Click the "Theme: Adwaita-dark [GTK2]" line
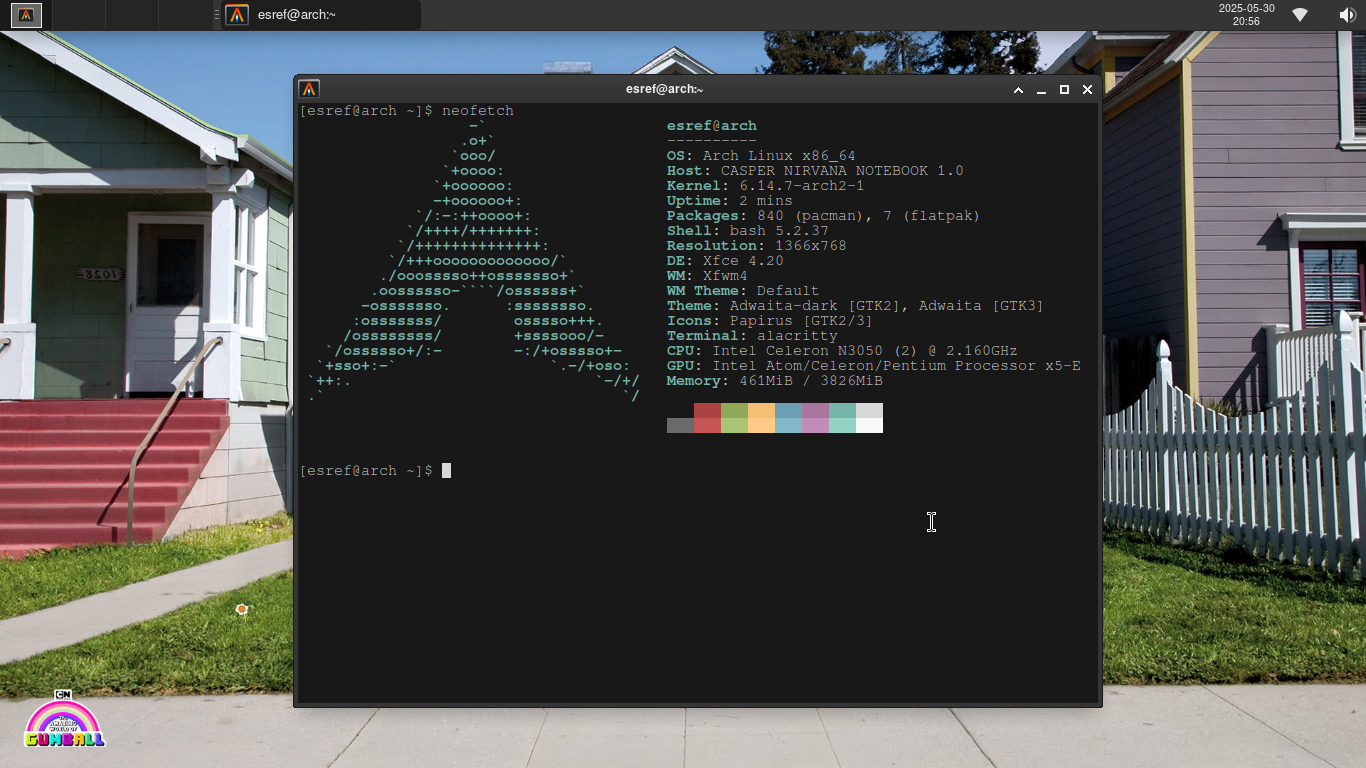The height and width of the screenshot is (768, 1366). coord(855,306)
